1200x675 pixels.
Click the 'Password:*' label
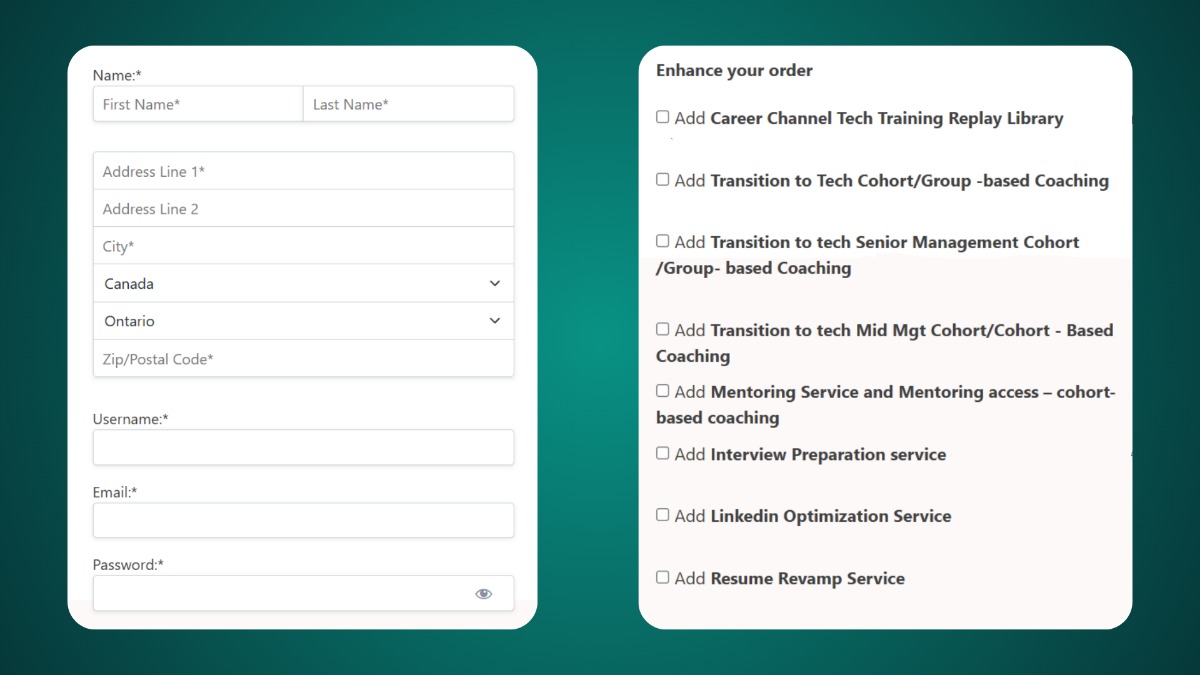click(x=128, y=565)
